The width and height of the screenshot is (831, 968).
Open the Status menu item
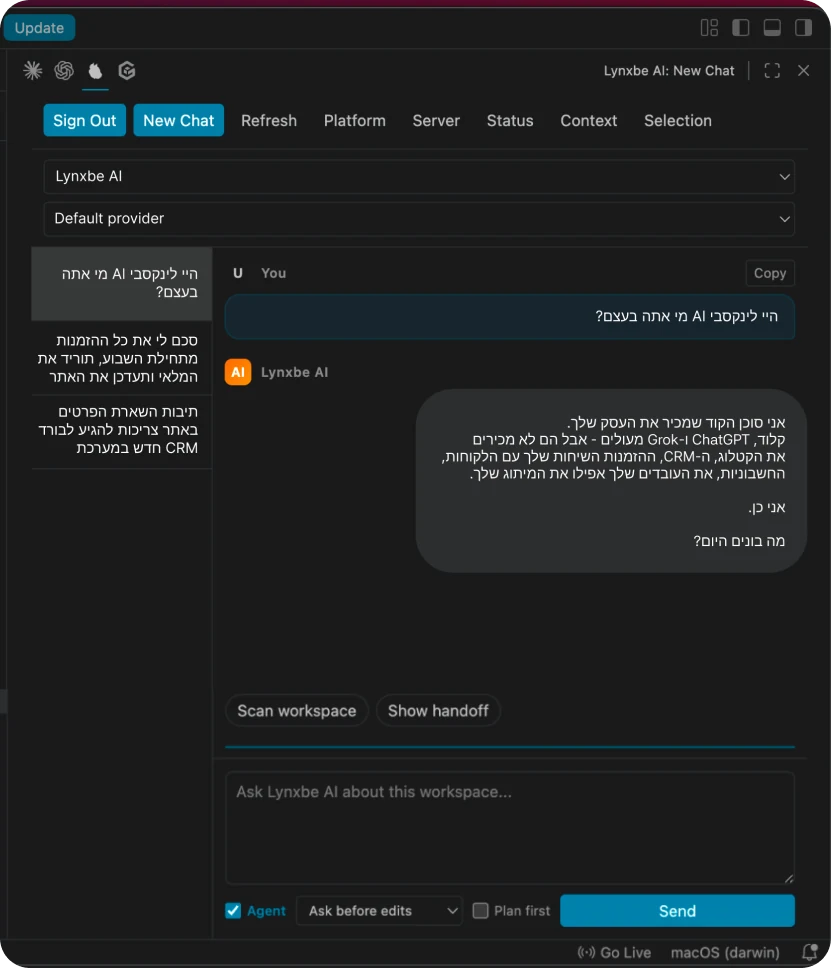click(509, 120)
